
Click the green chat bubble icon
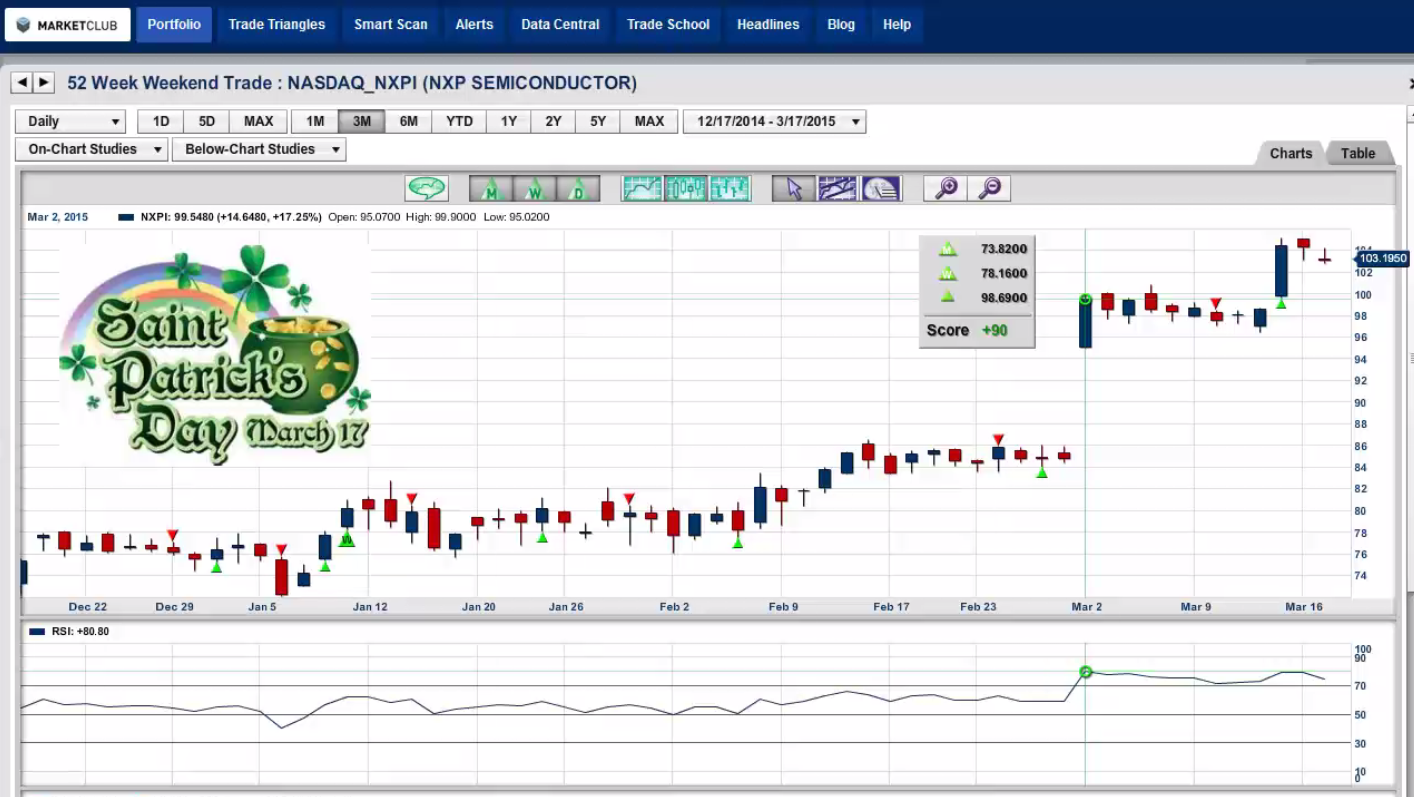point(427,188)
